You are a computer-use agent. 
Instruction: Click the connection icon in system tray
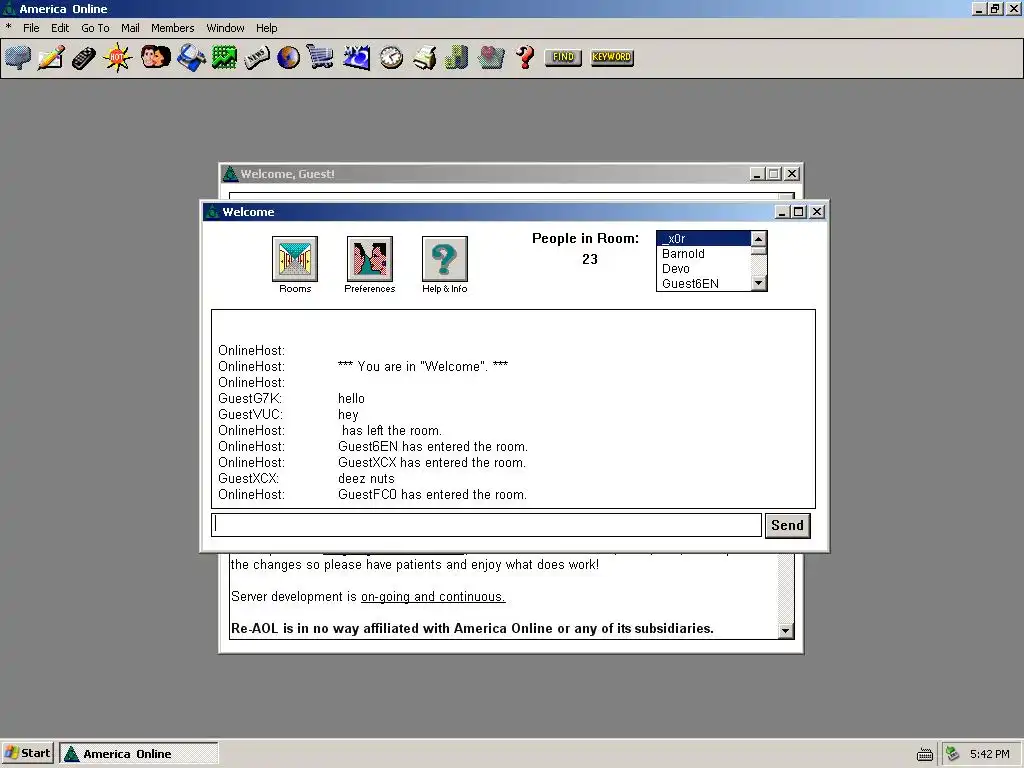click(x=953, y=754)
